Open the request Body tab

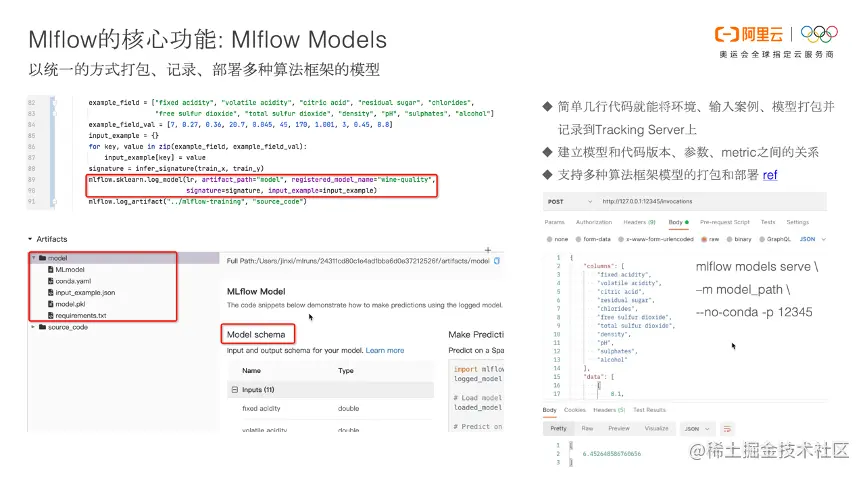click(678, 222)
